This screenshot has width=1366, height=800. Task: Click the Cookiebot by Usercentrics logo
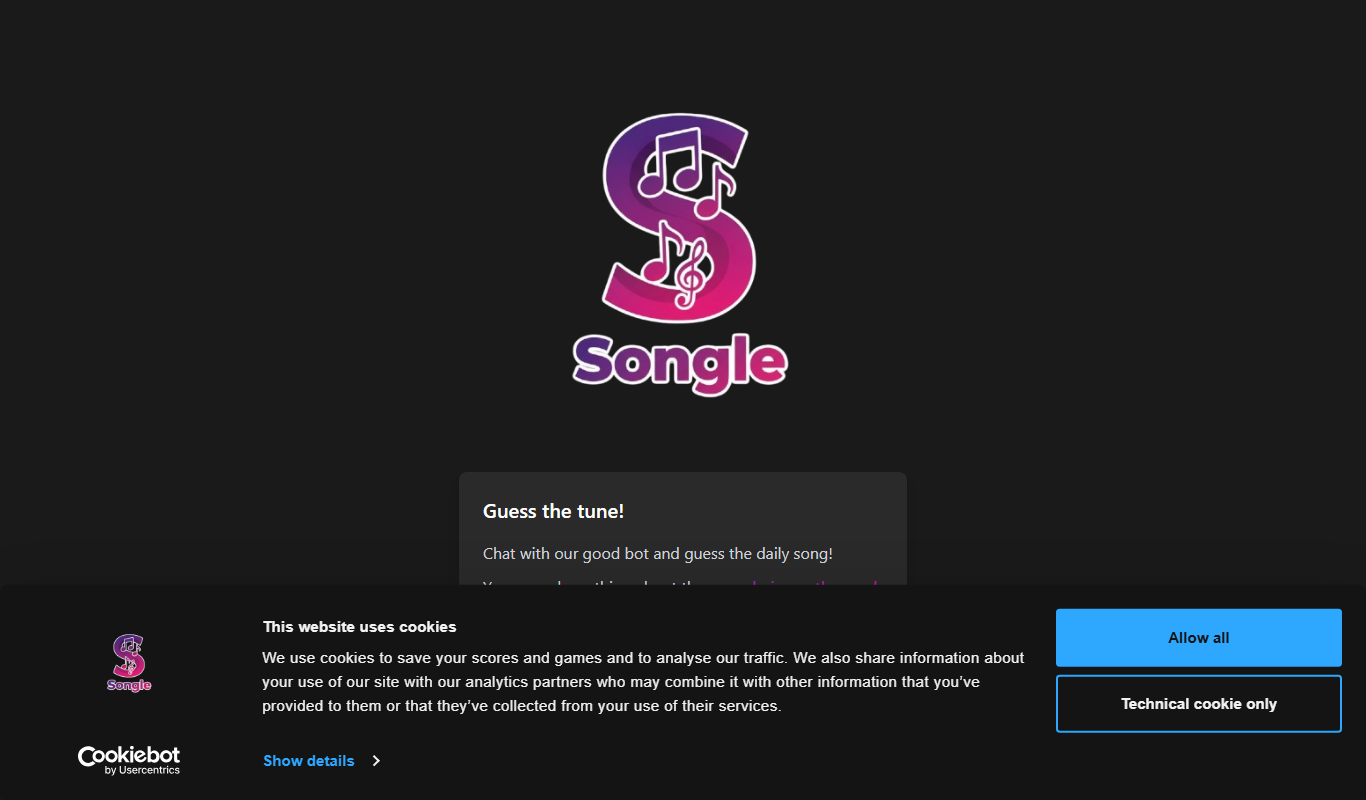129,760
